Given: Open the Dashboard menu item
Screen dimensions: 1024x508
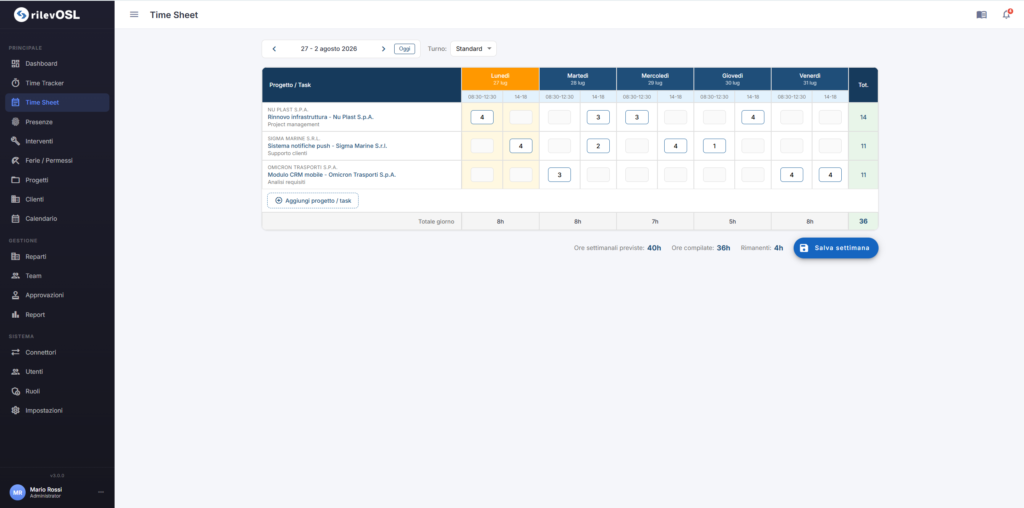Looking at the screenshot, I should (x=57, y=64).
